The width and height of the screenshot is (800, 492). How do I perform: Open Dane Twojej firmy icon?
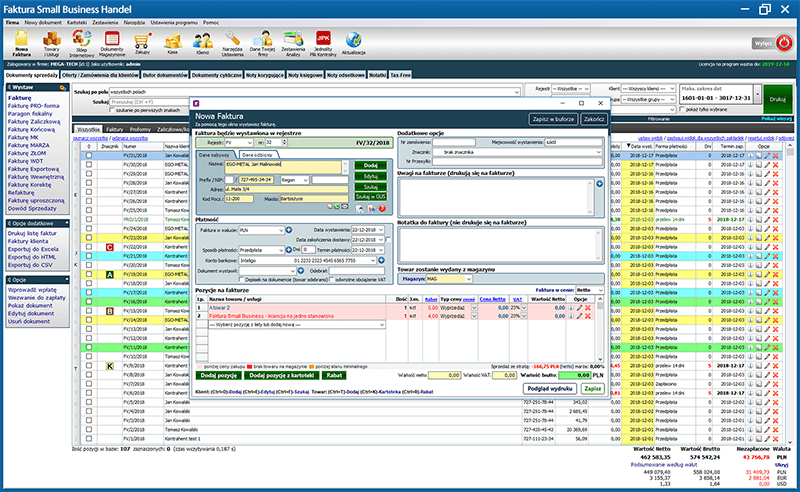[x=262, y=43]
